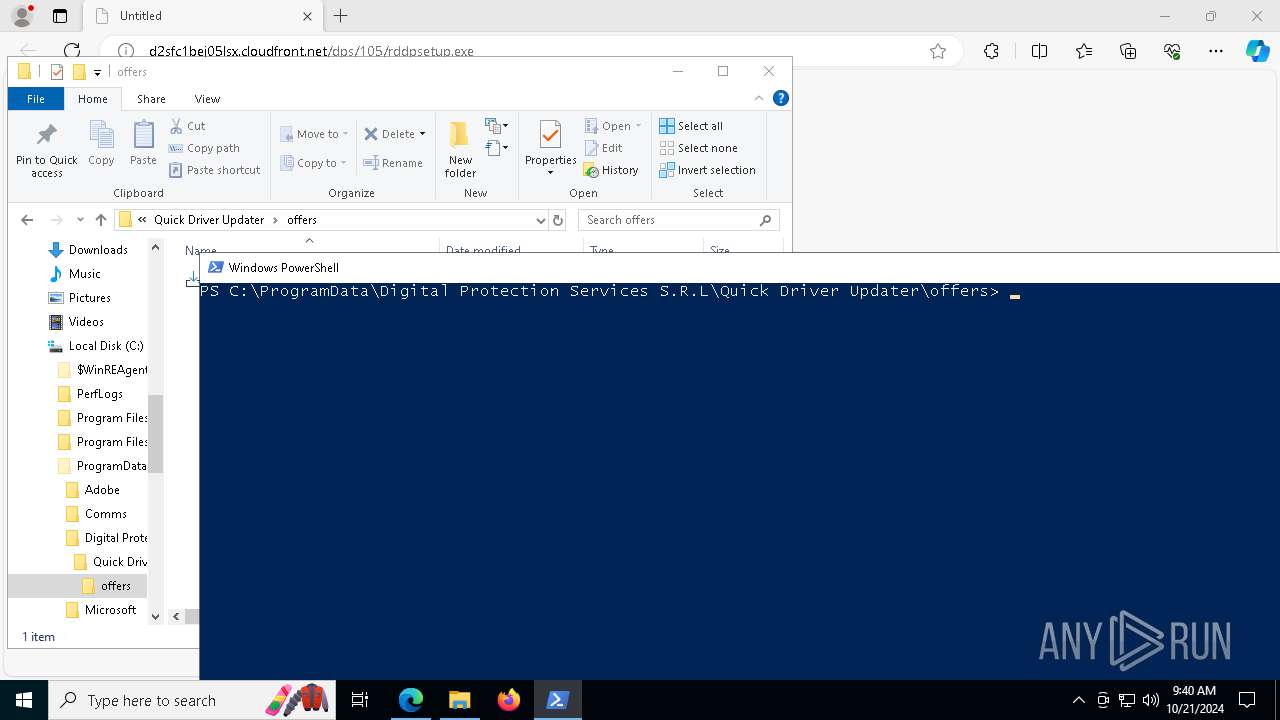Expand the address bar history dropdown
The height and width of the screenshot is (720, 1280).
540,220
